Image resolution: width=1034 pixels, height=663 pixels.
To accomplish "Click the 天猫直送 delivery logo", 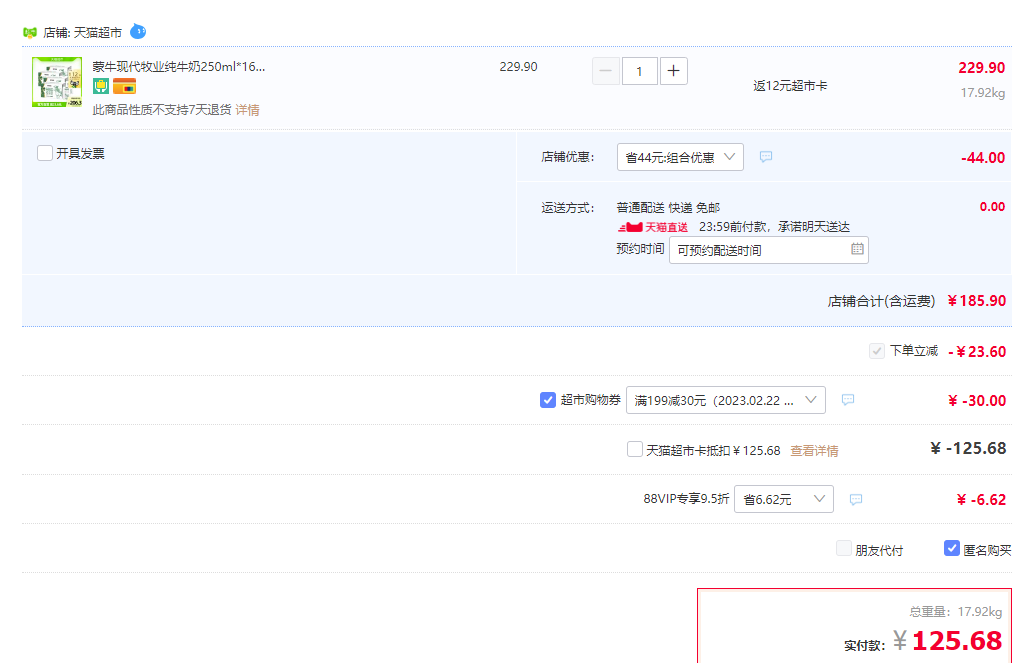I will [x=652, y=227].
